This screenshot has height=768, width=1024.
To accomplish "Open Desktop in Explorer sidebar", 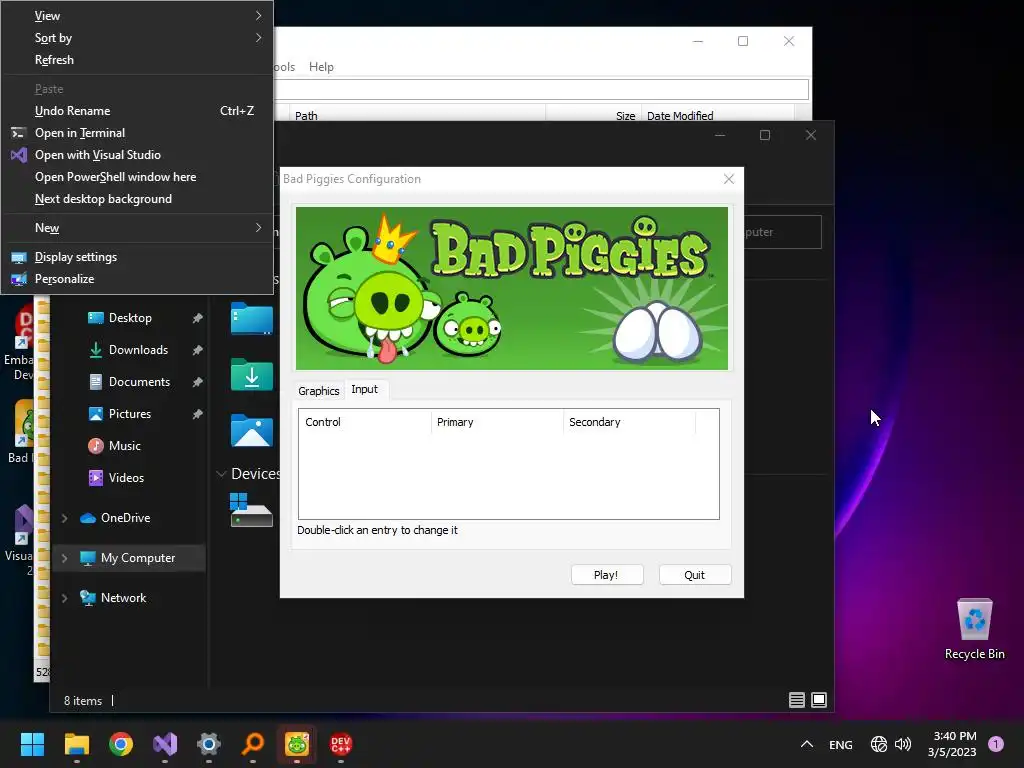I will tap(130, 318).
